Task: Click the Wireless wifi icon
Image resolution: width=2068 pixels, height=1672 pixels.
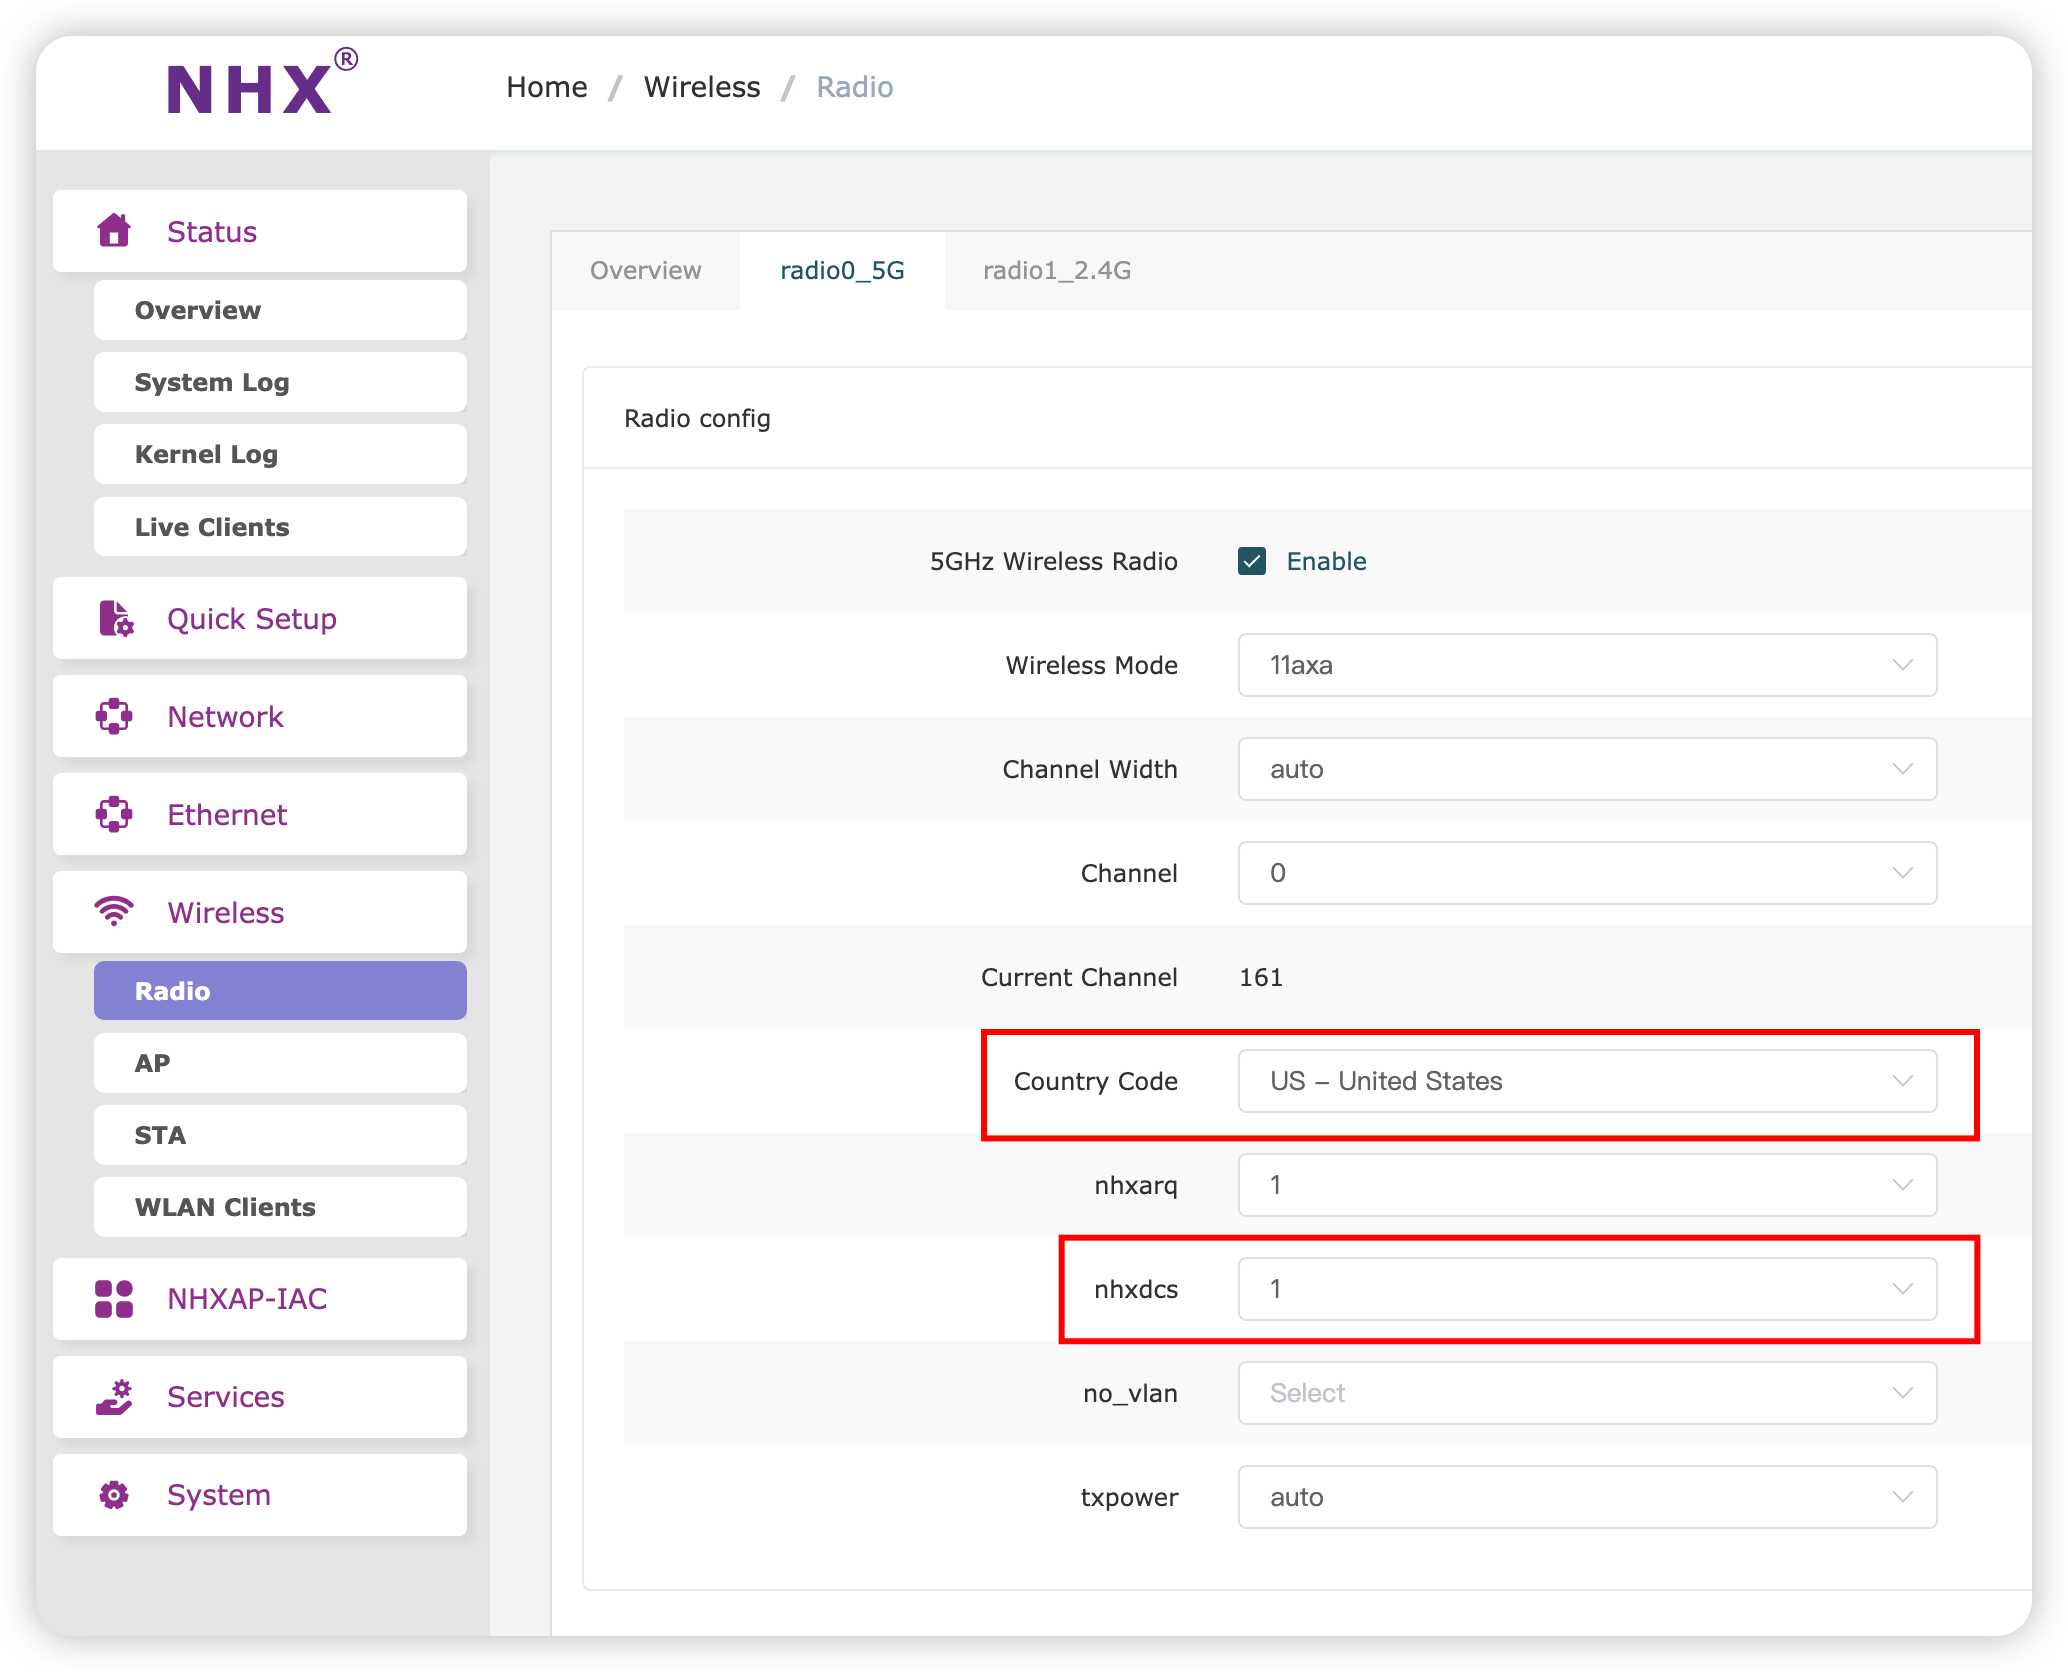Action: click(114, 912)
